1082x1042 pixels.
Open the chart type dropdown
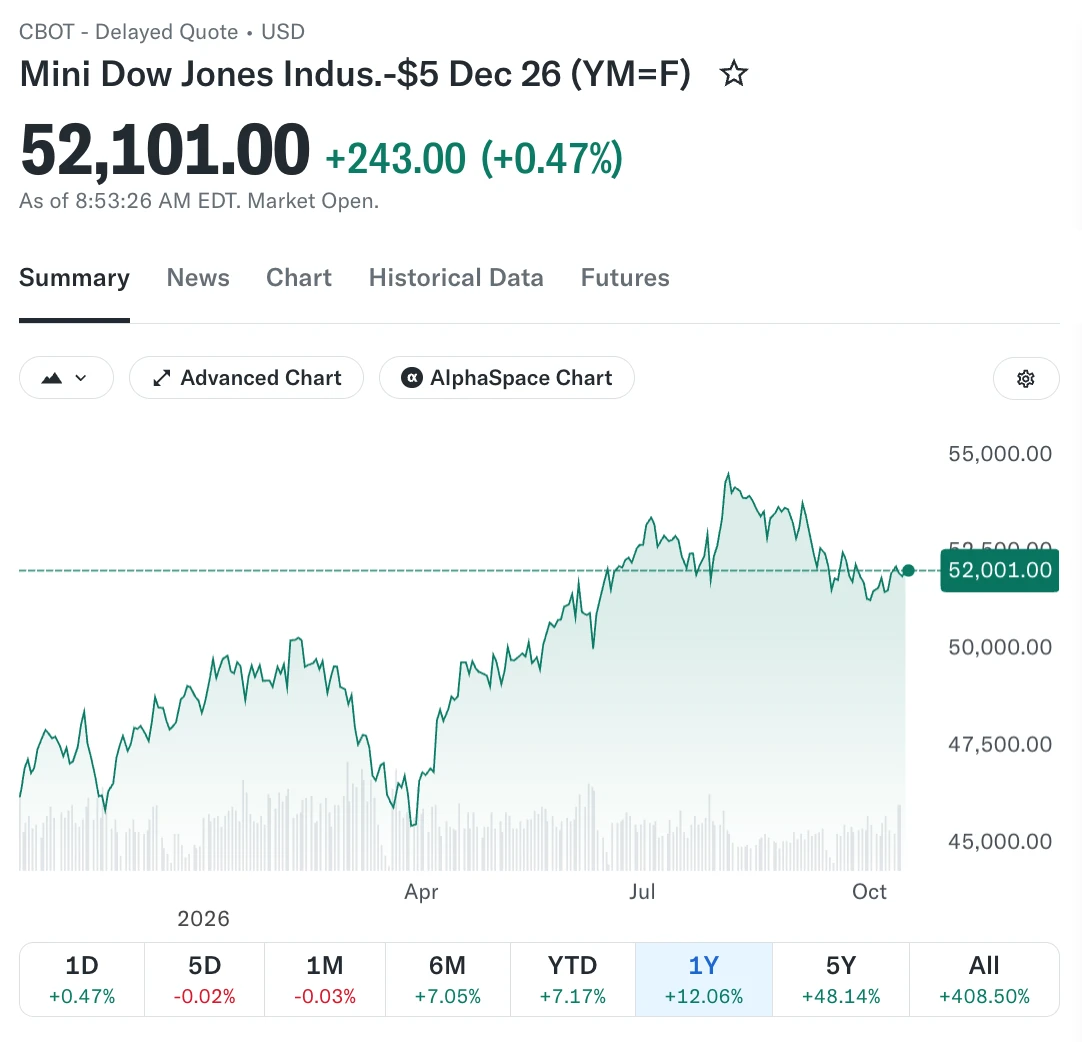tap(66, 377)
